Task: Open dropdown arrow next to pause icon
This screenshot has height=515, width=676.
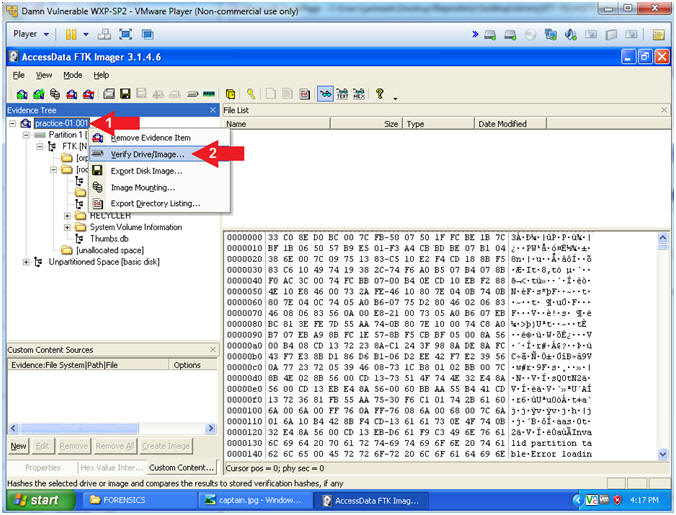Action: tap(86, 34)
